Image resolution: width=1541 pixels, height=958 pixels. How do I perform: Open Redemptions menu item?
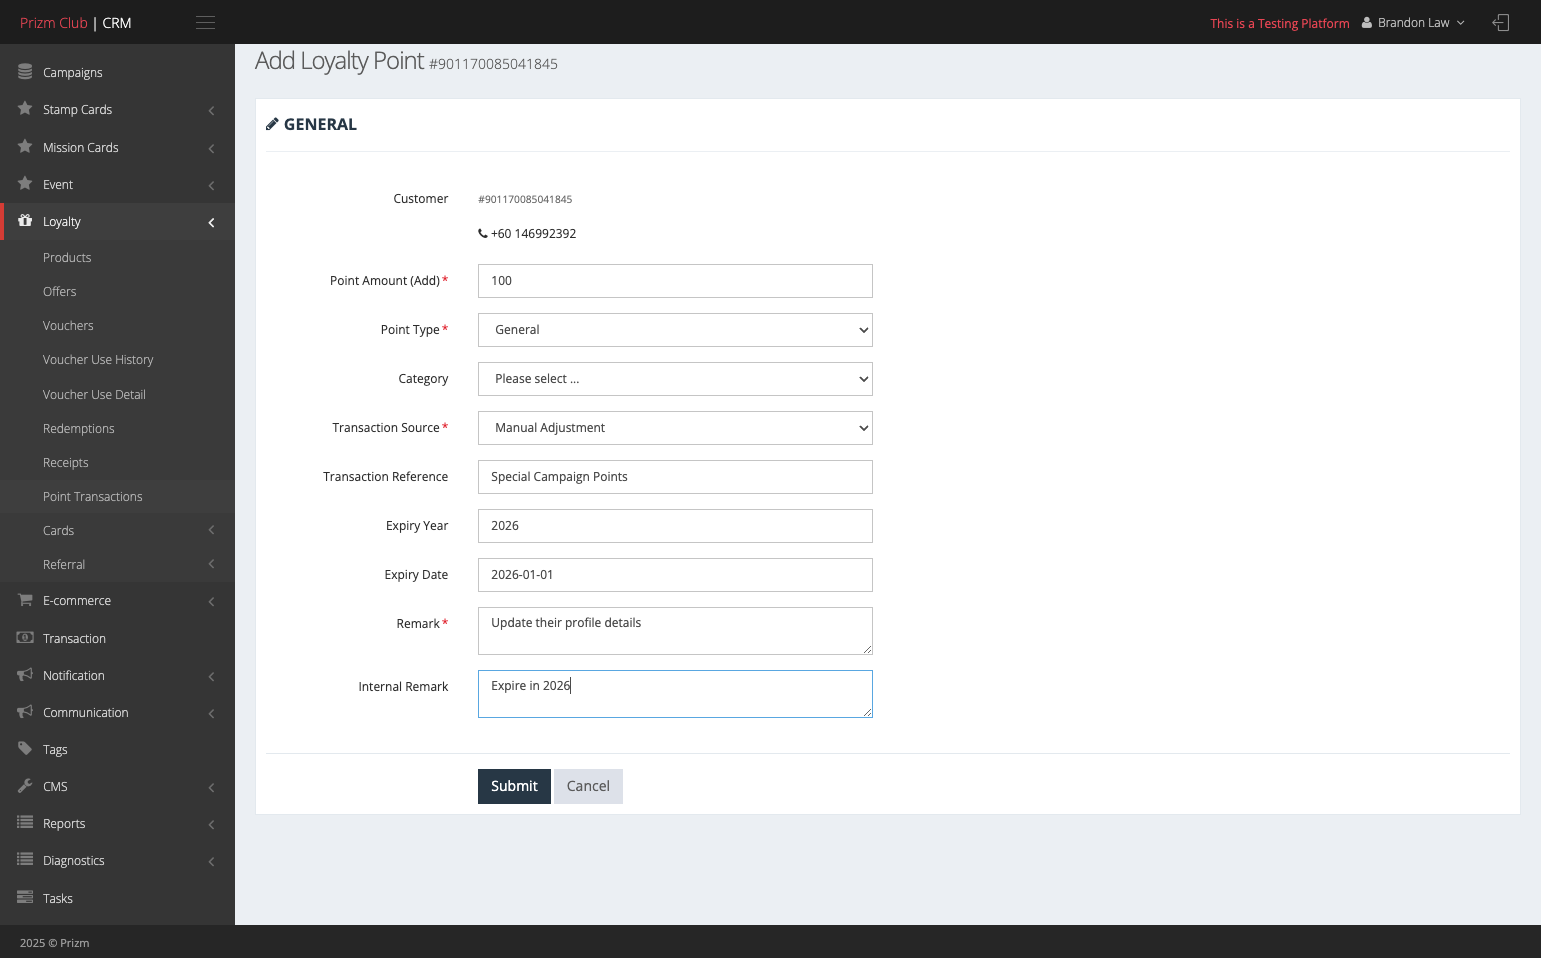click(x=79, y=428)
